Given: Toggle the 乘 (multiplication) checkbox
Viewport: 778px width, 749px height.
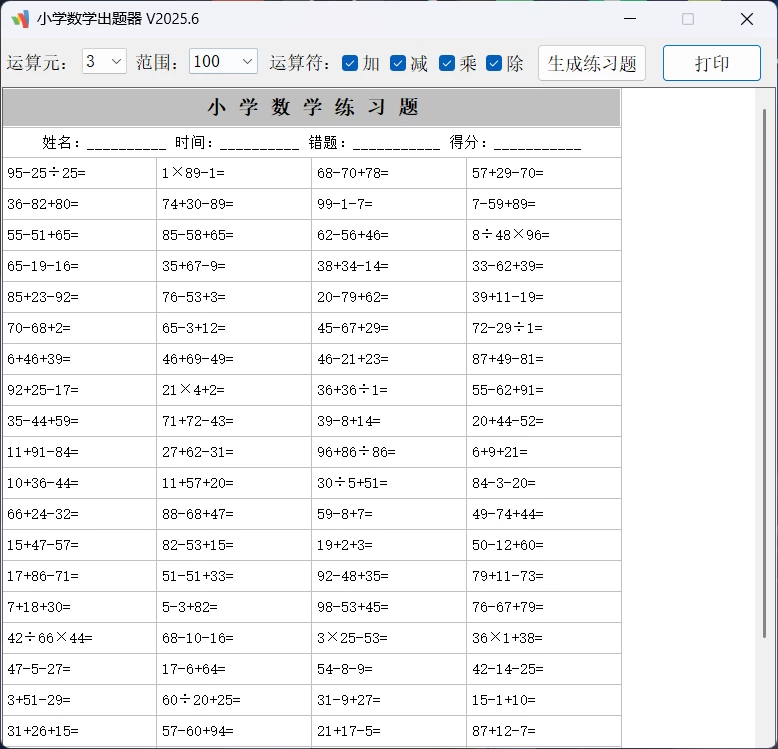Looking at the screenshot, I should click(447, 63).
